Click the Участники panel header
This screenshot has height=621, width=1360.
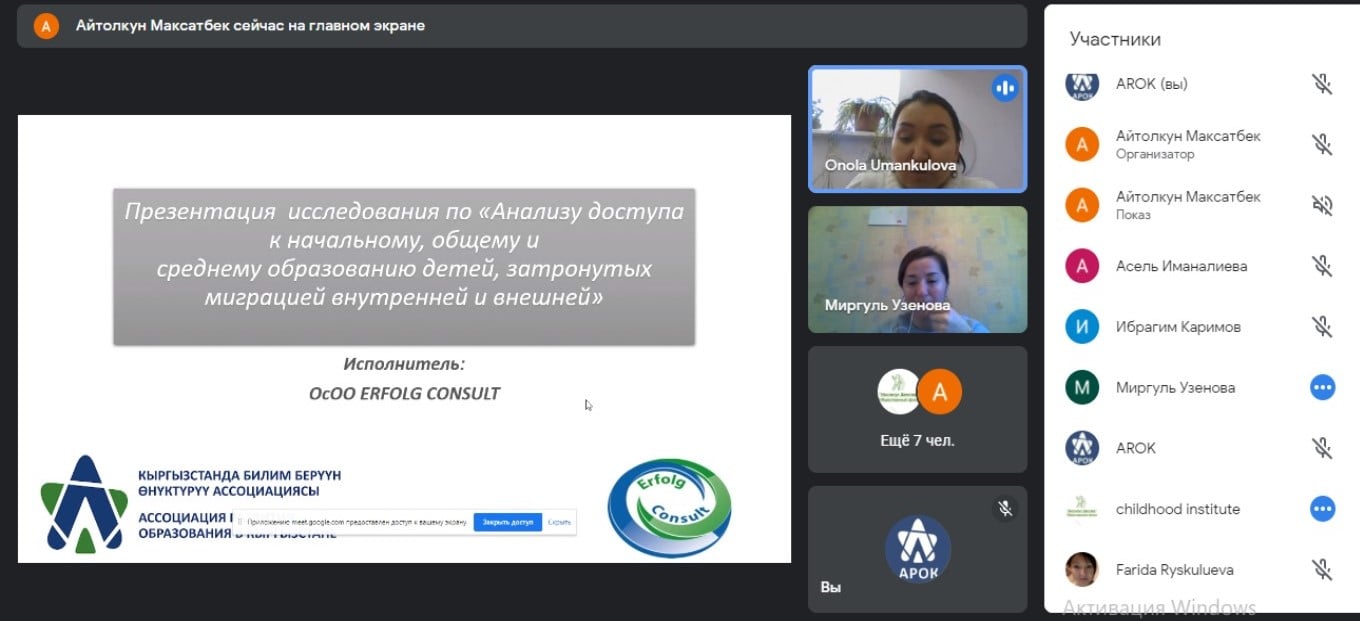(x=1115, y=39)
